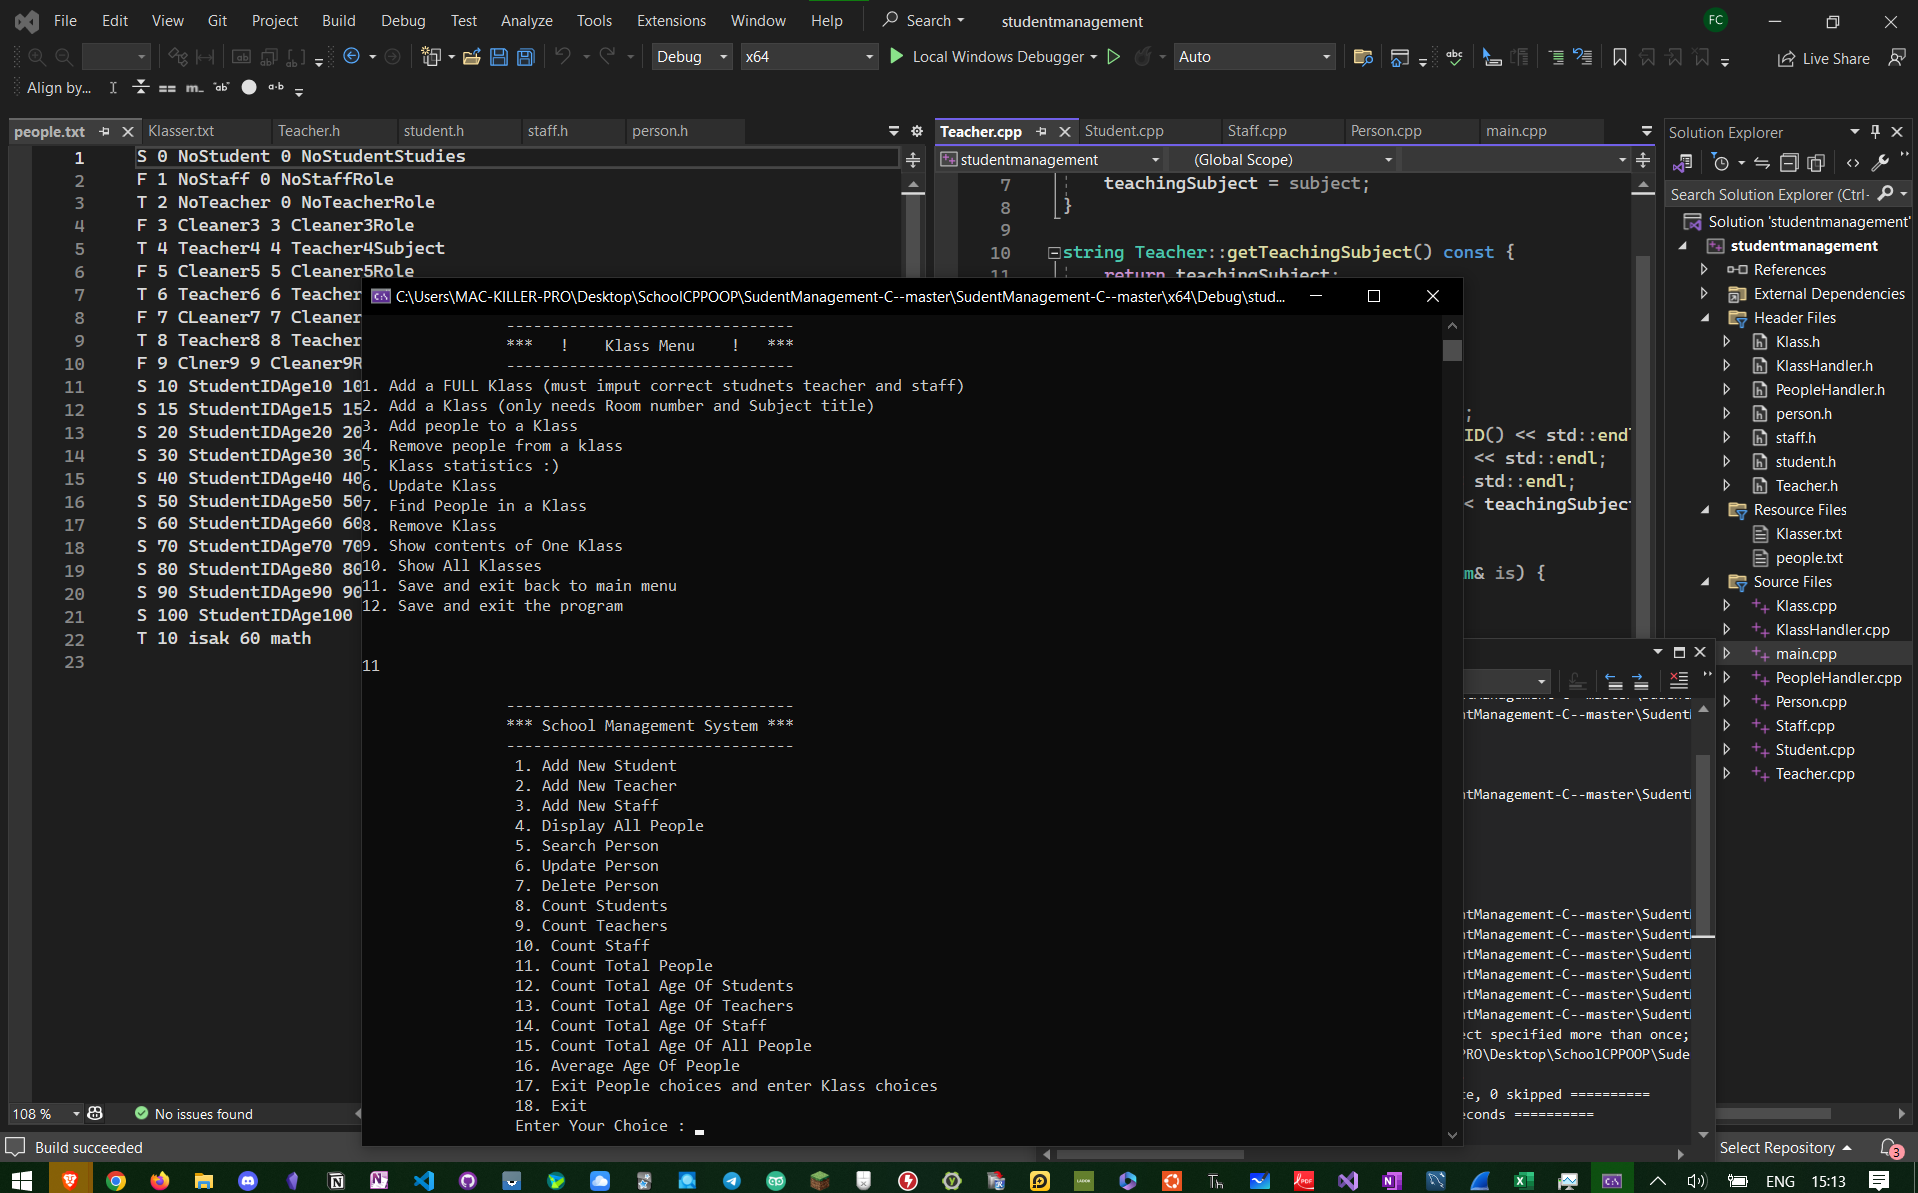Click Collapse All in Solution Explorer
This screenshot has width=1918, height=1193.
coord(1789,163)
